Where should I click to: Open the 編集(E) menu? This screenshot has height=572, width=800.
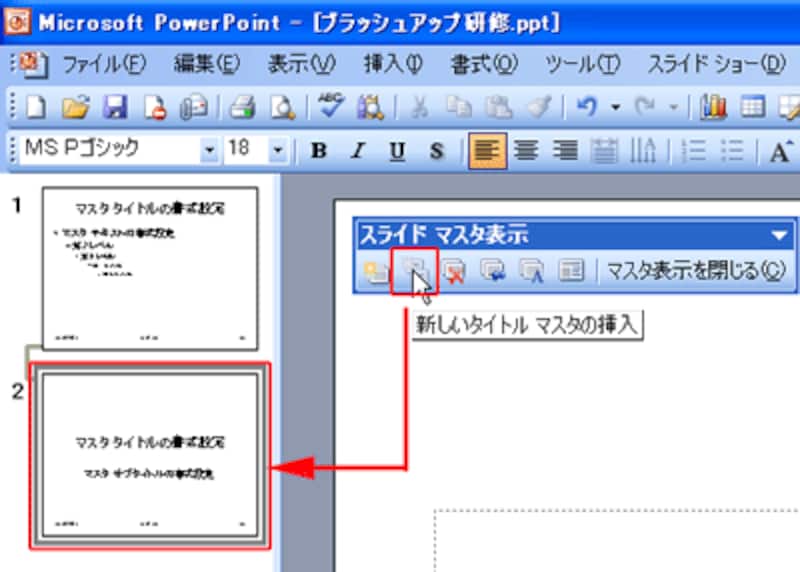pyautogui.click(x=206, y=64)
